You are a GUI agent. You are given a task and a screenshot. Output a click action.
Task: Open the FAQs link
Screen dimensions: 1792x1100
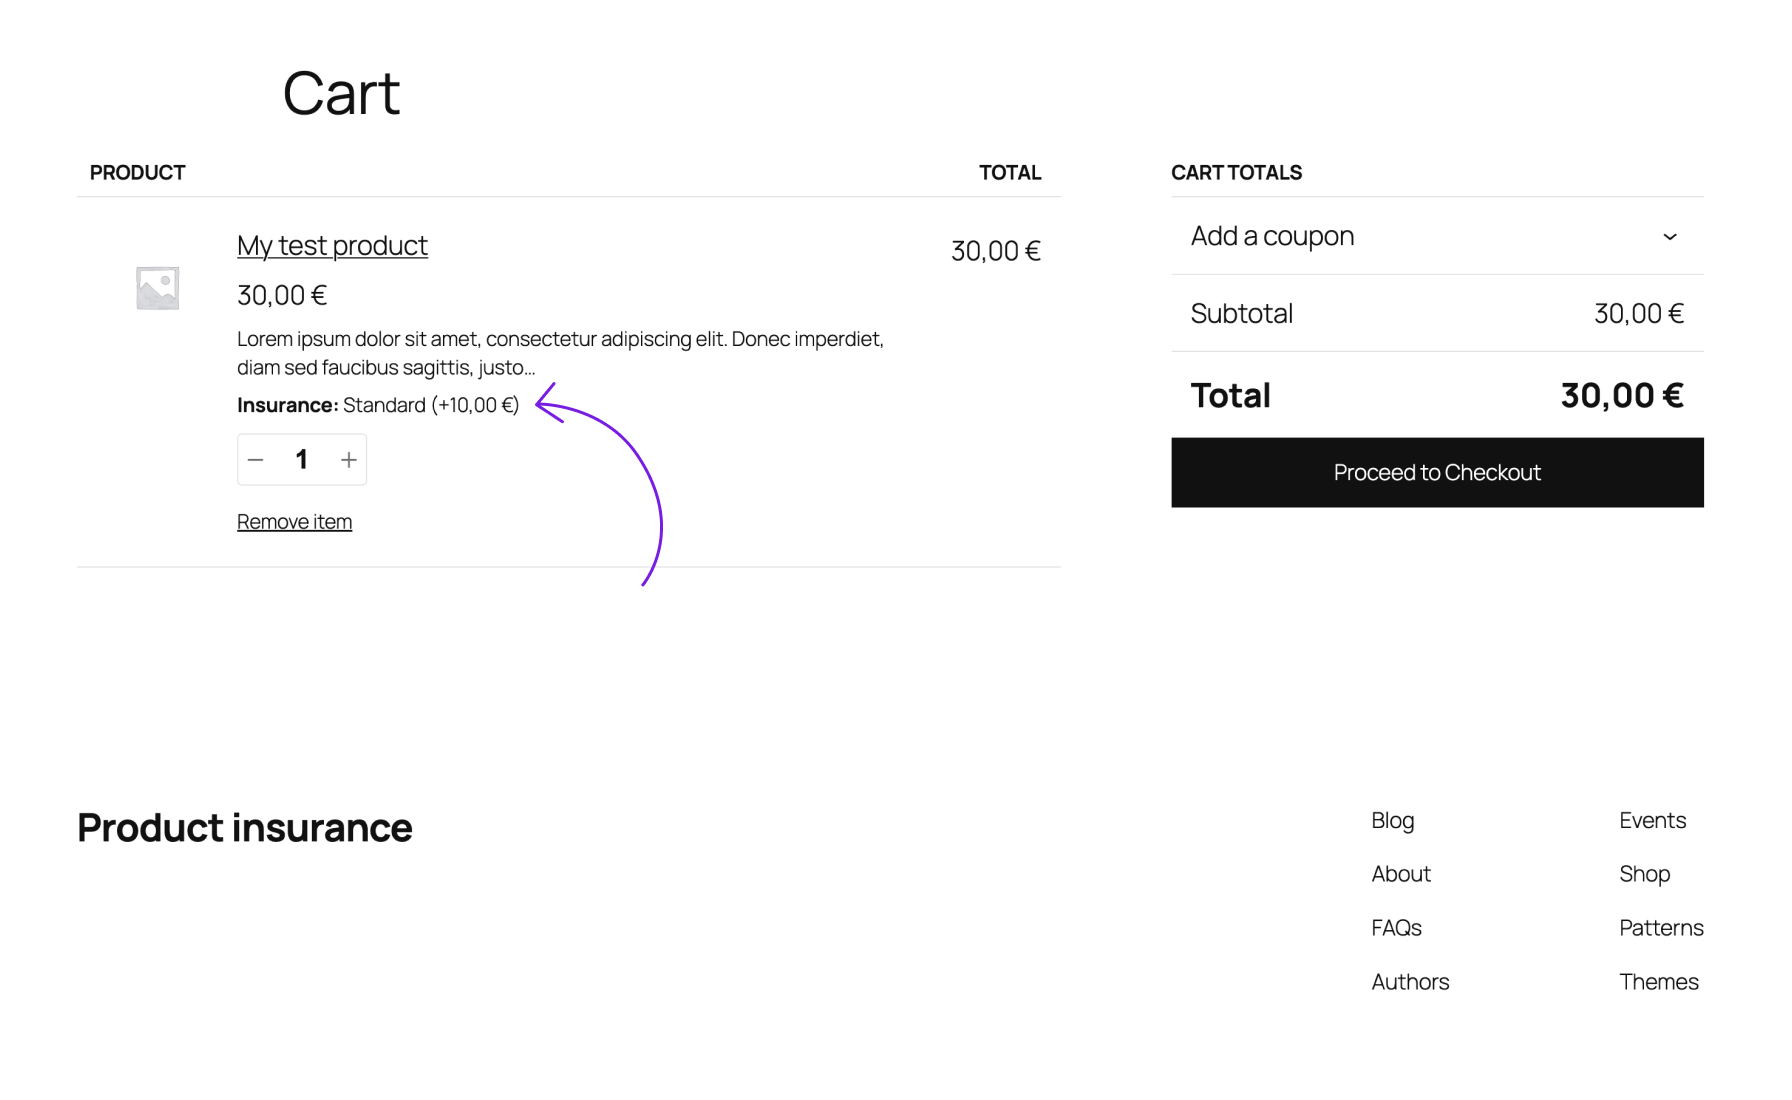click(1396, 928)
